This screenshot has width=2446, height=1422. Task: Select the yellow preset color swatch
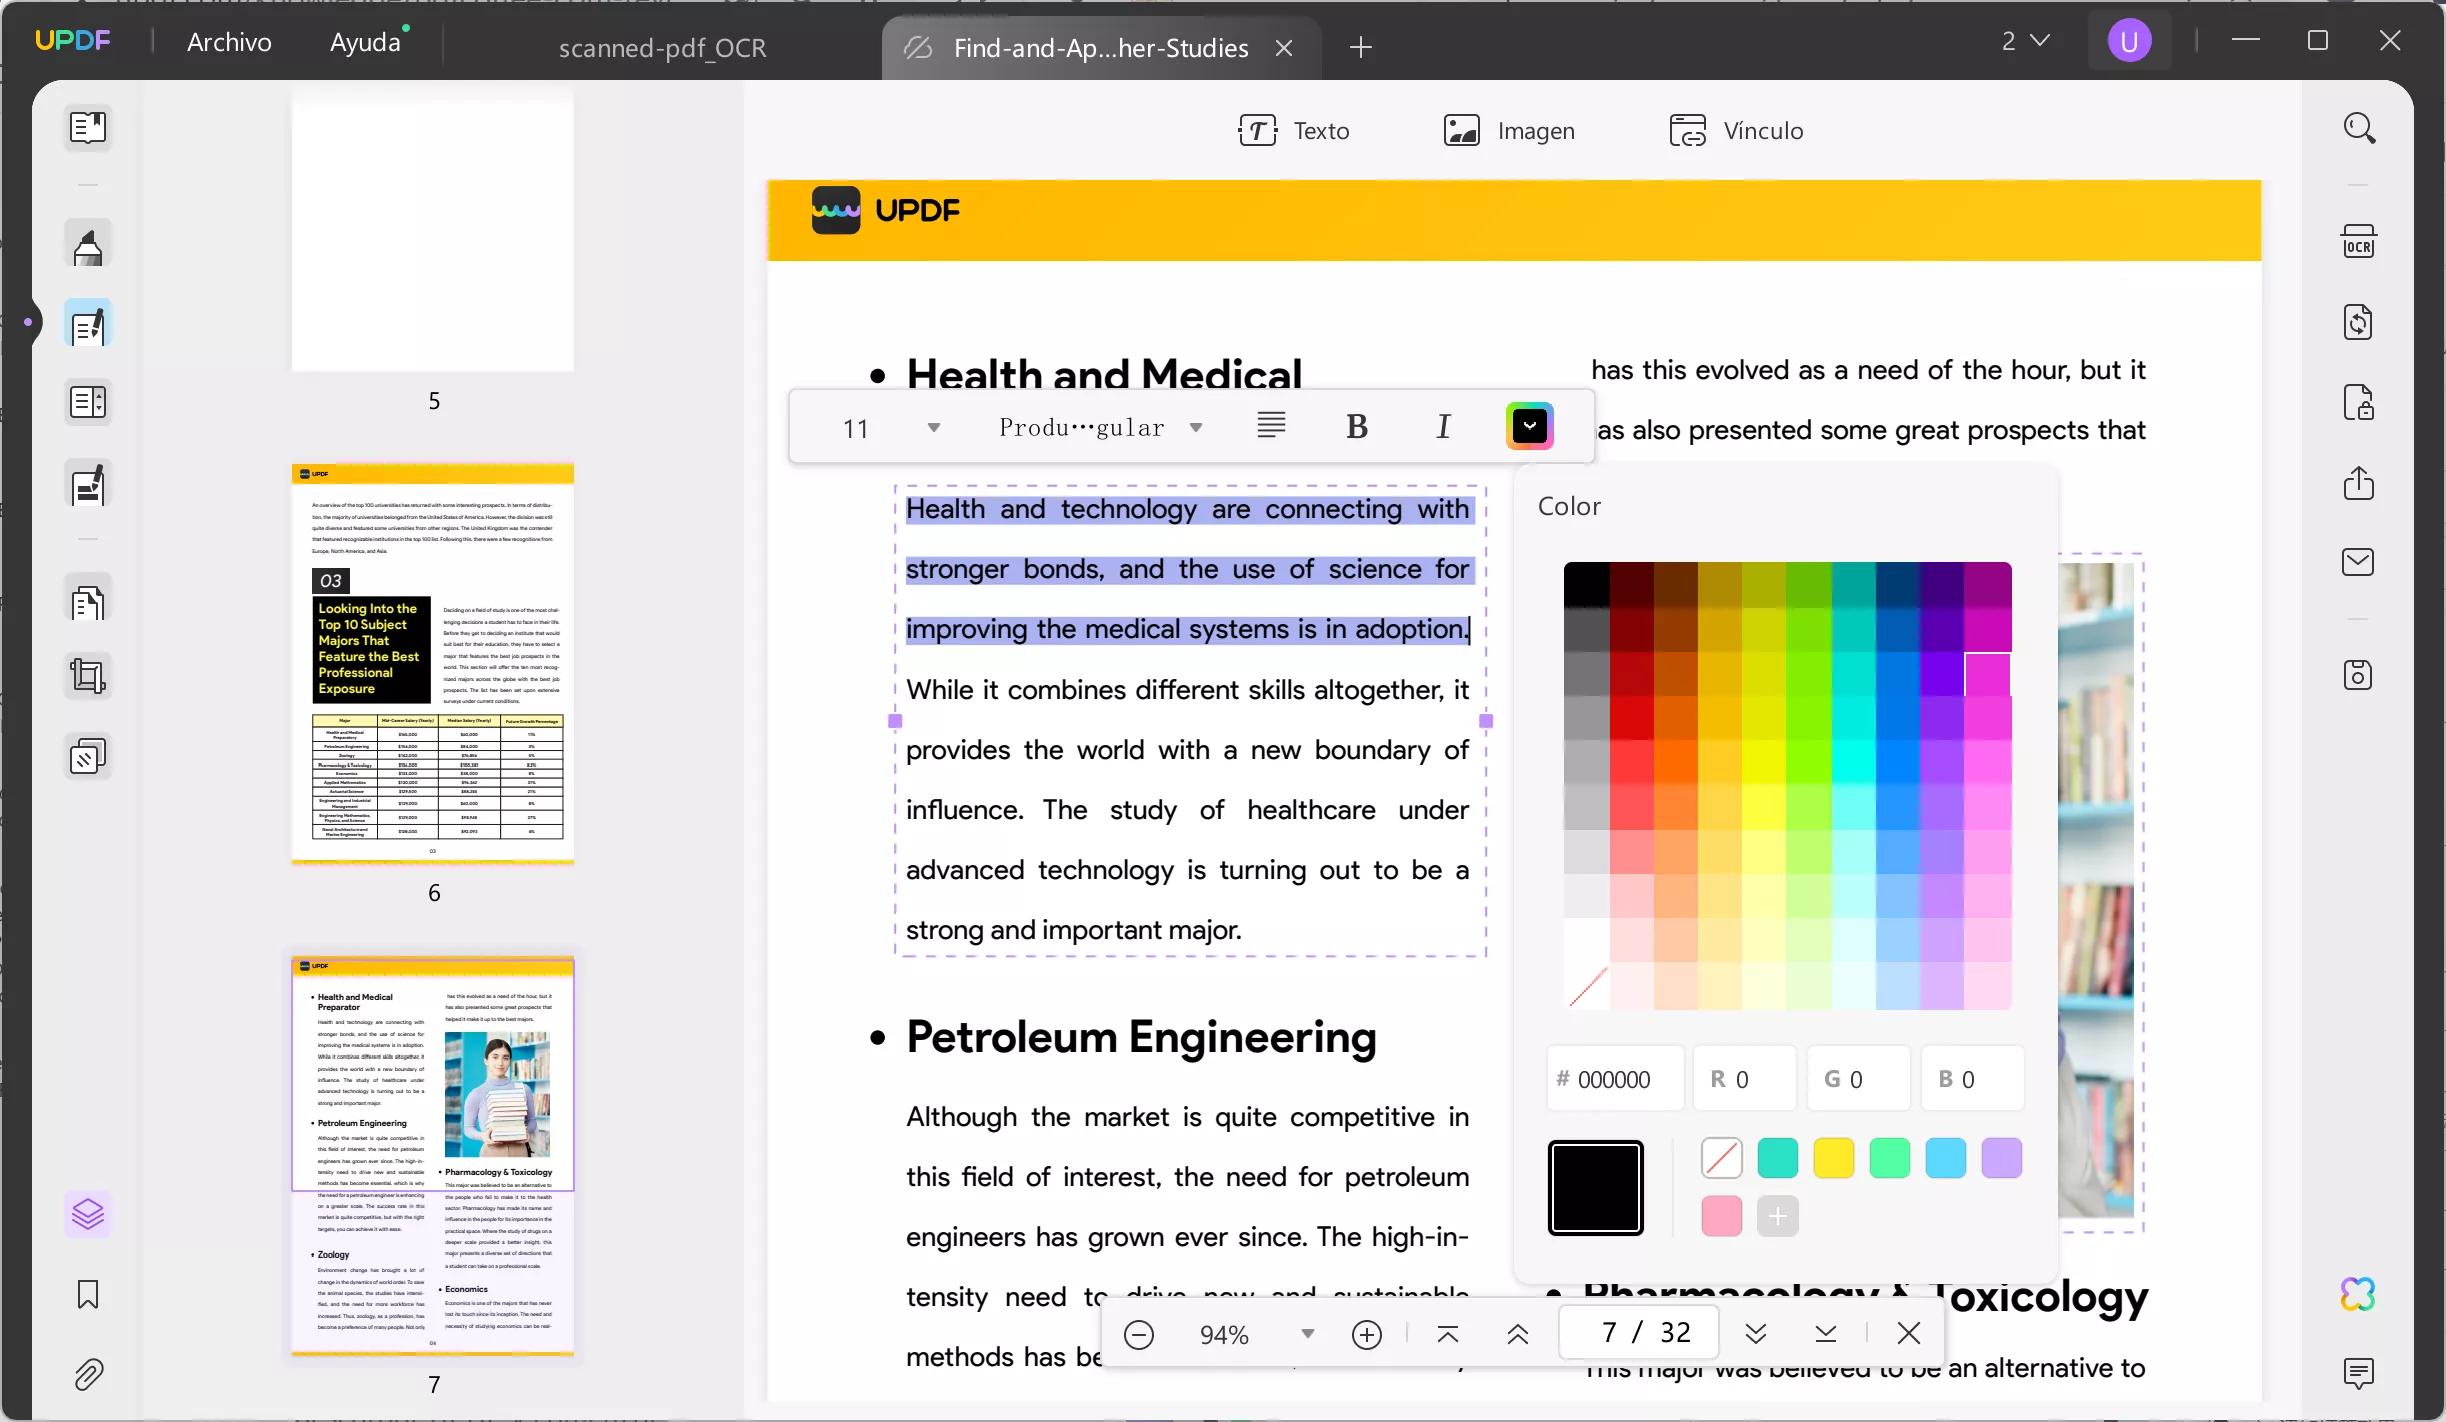point(1834,1158)
